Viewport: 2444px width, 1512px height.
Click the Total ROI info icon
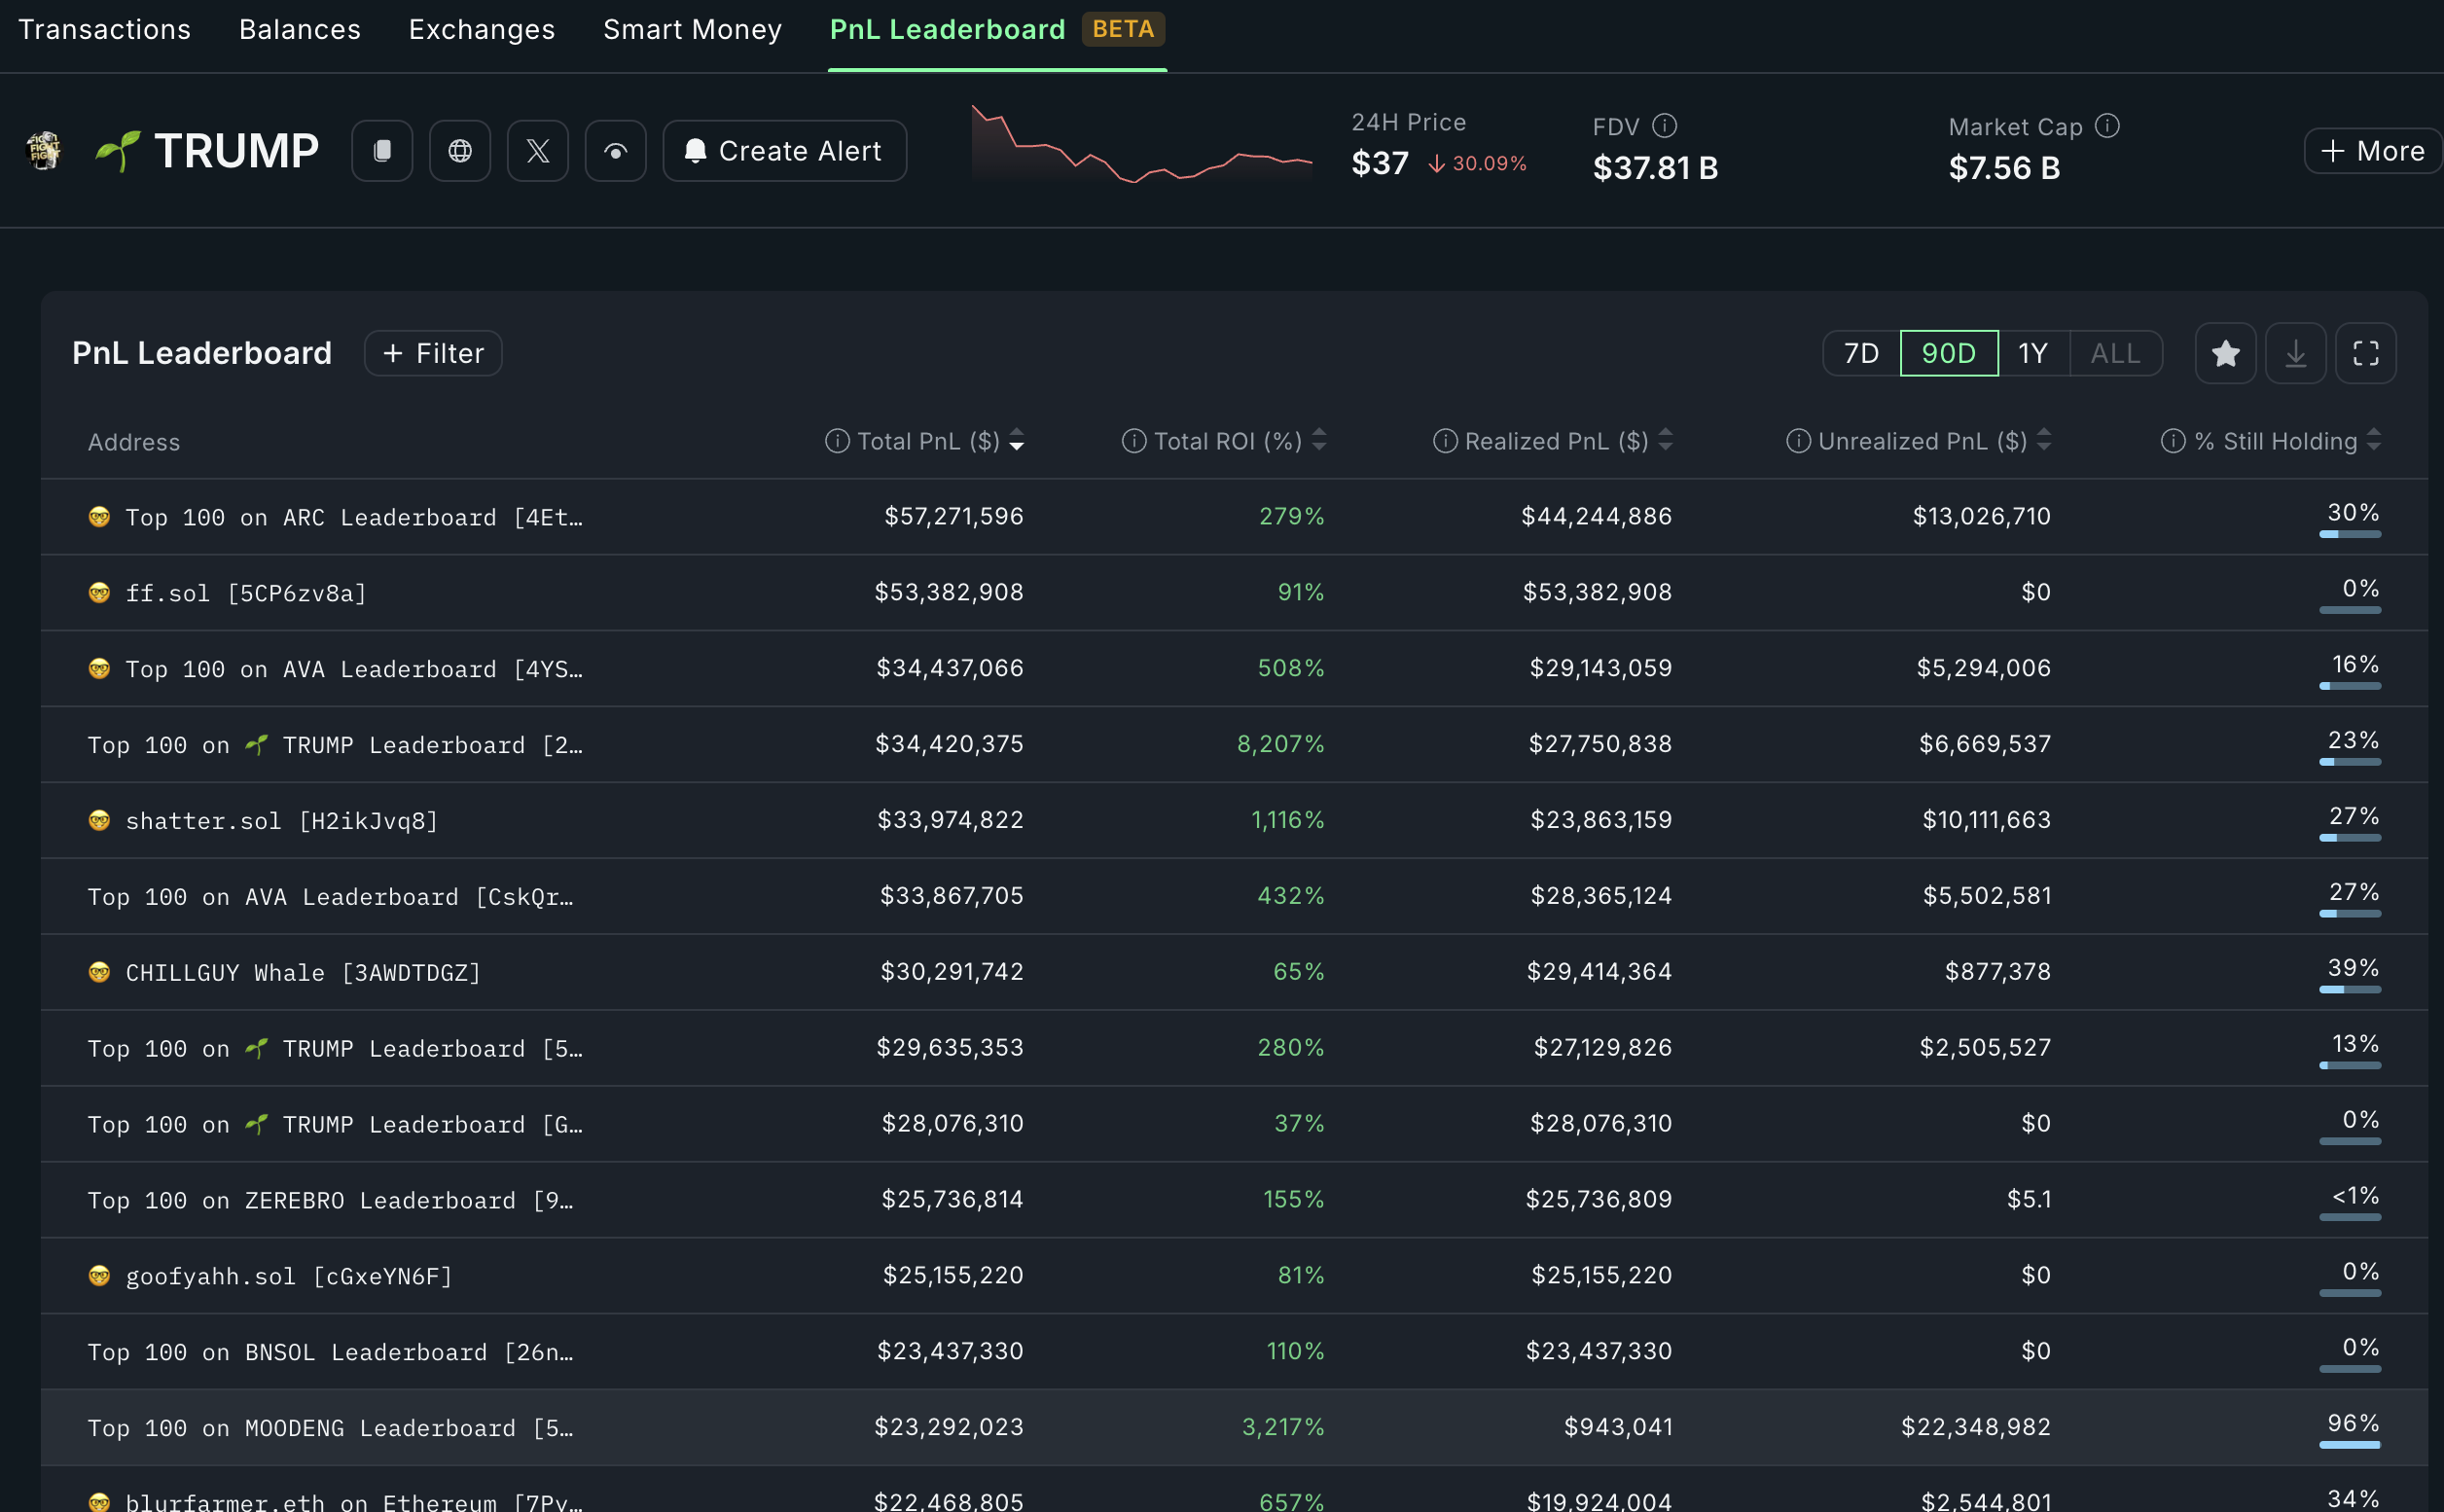pyautogui.click(x=1134, y=441)
